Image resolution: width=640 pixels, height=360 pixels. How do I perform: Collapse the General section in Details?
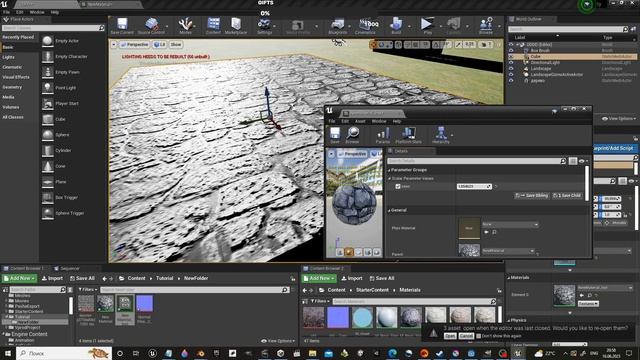(389, 211)
